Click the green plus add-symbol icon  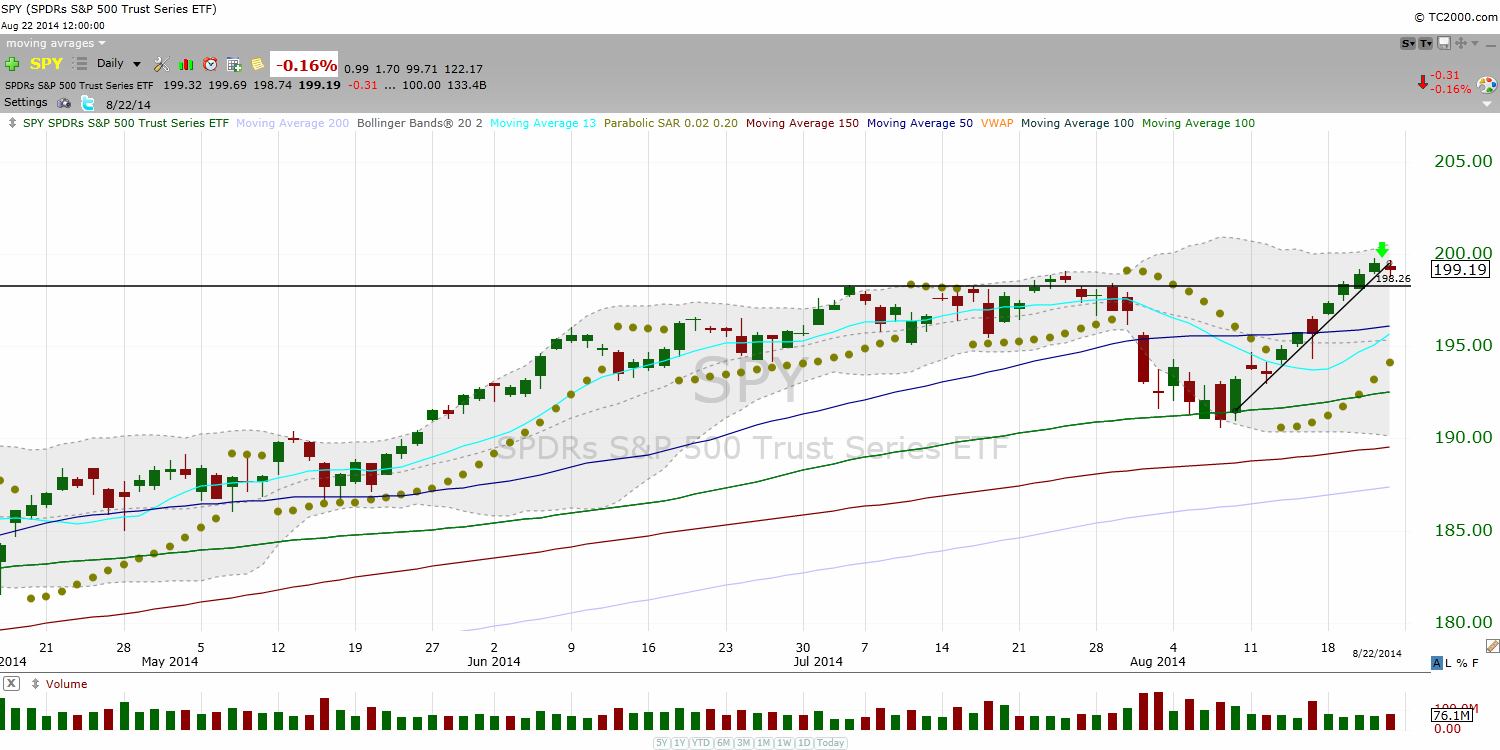pos(12,64)
